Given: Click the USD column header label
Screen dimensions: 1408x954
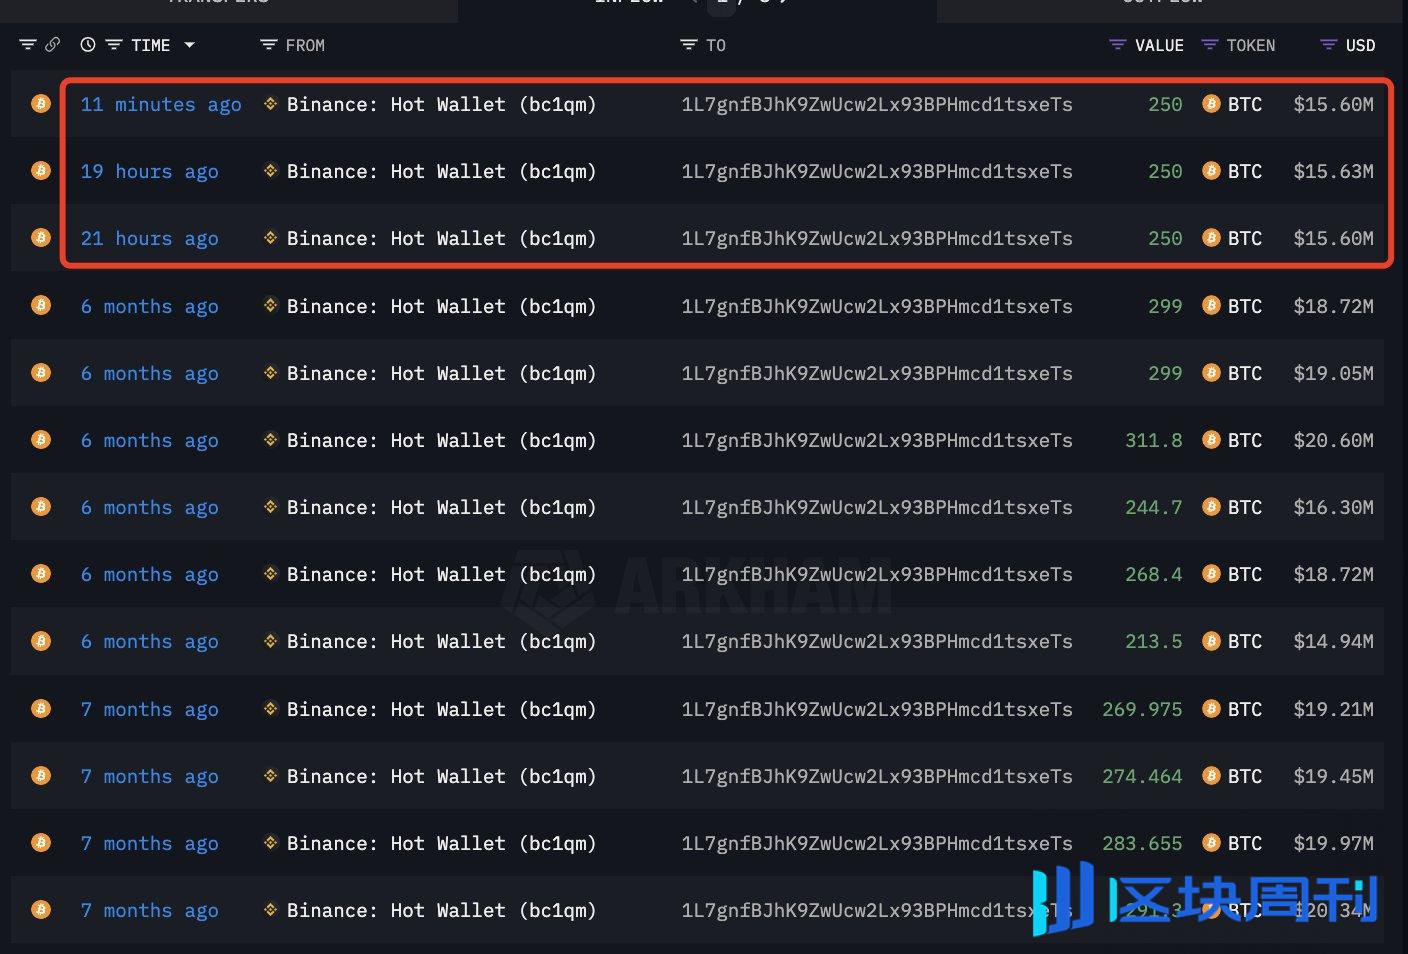Looking at the screenshot, I should click(1361, 45).
